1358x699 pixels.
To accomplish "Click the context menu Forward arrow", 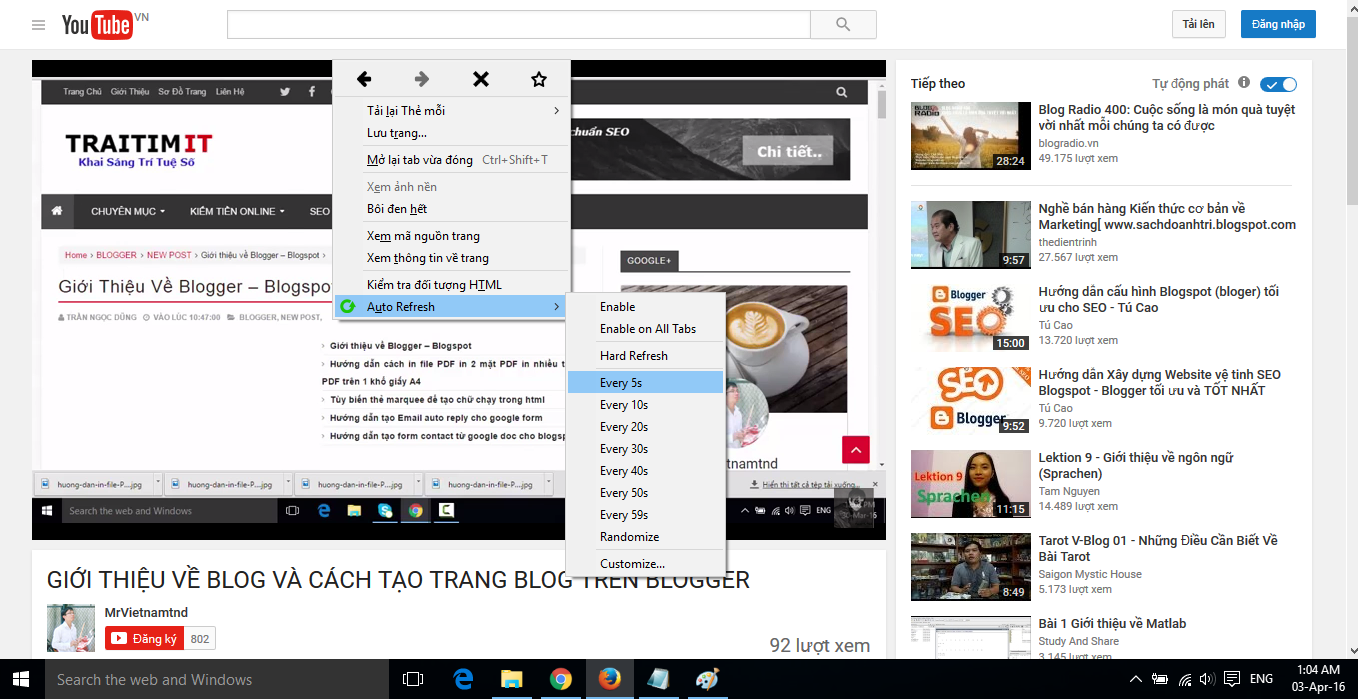I will (422, 79).
